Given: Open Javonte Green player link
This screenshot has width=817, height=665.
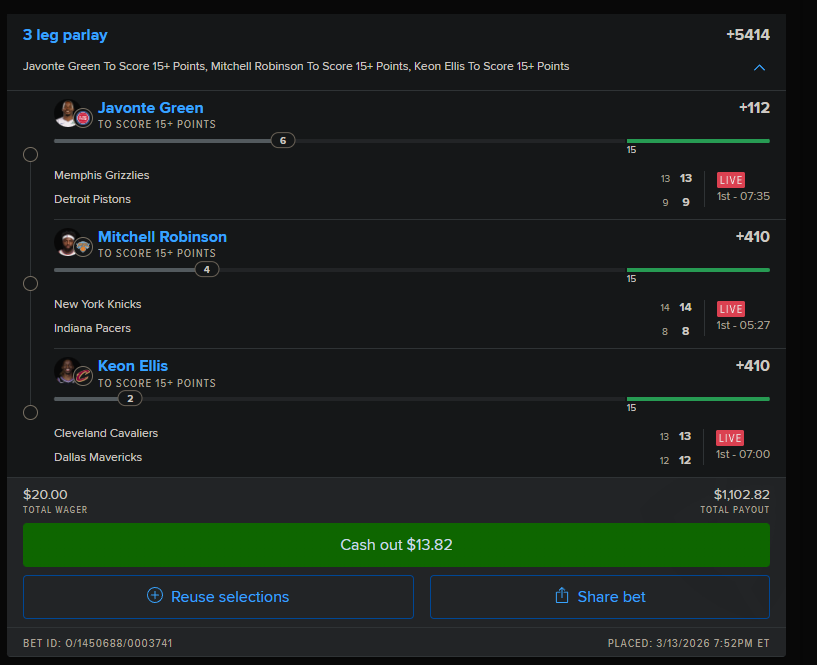Looking at the screenshot, I should click(x=151, y=108).
